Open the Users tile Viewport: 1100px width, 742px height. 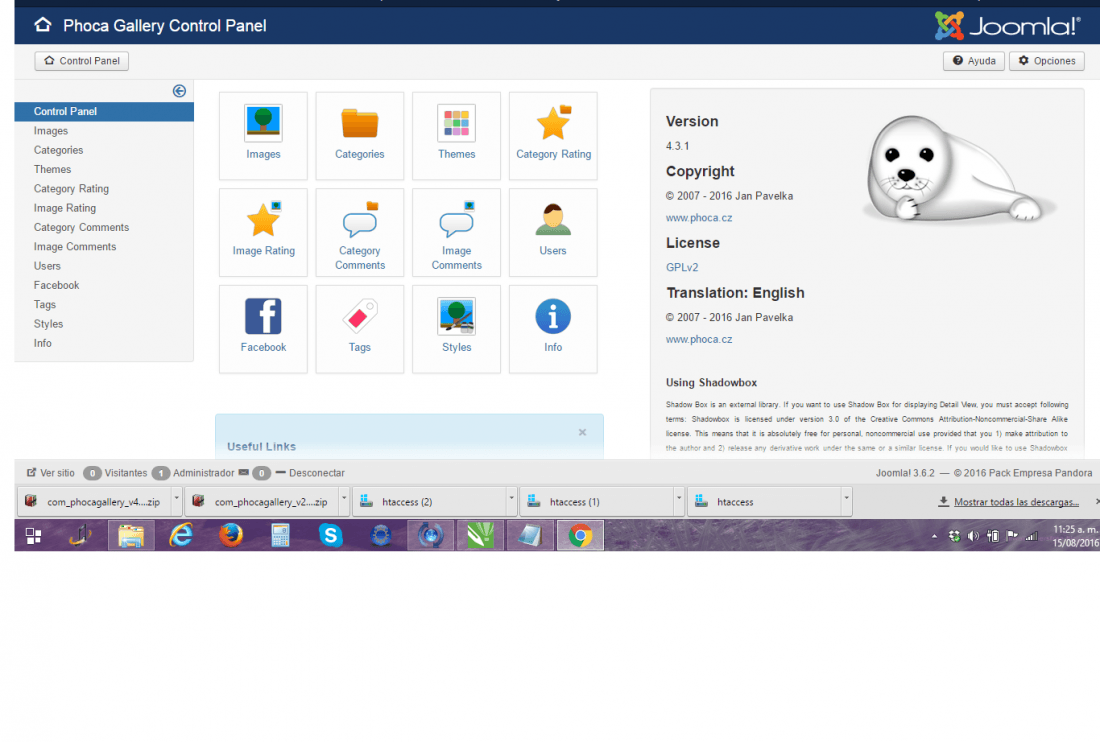[x=554, y=232]
